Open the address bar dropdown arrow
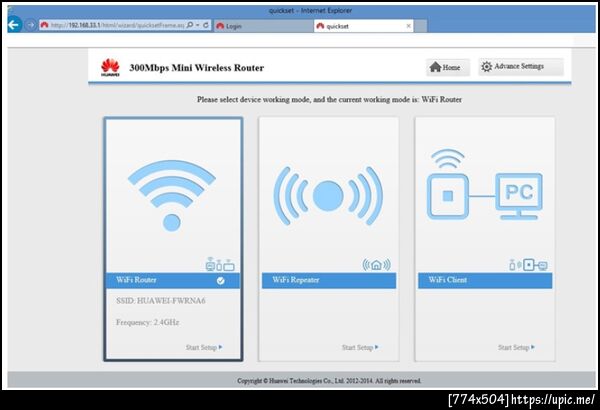This screenshot has height=410, width=600. coord(198,25)
